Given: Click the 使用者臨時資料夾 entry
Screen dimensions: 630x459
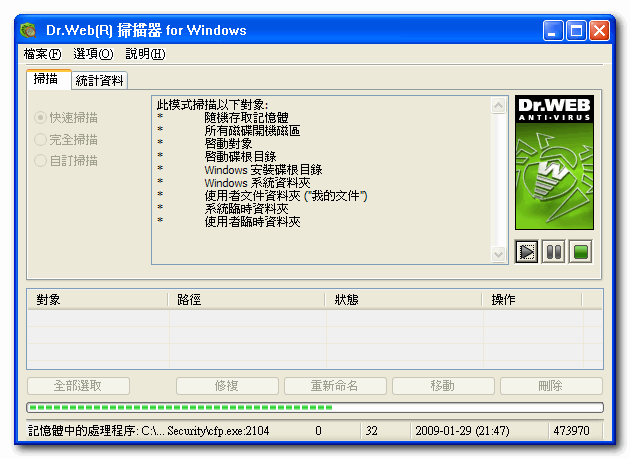Looking at the screenshot, I should (252, 221).
